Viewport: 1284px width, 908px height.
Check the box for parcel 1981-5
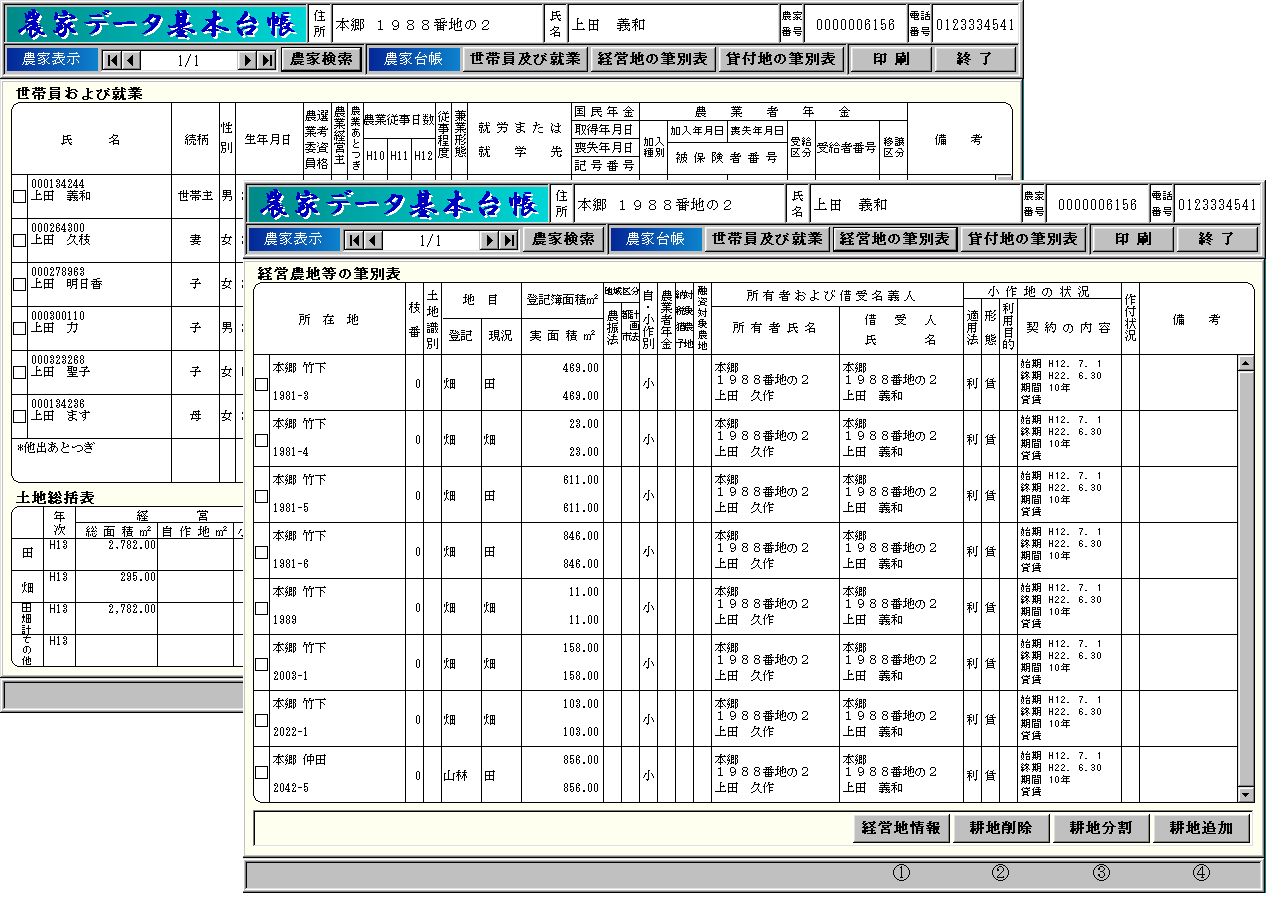click(x=261, y=496)
